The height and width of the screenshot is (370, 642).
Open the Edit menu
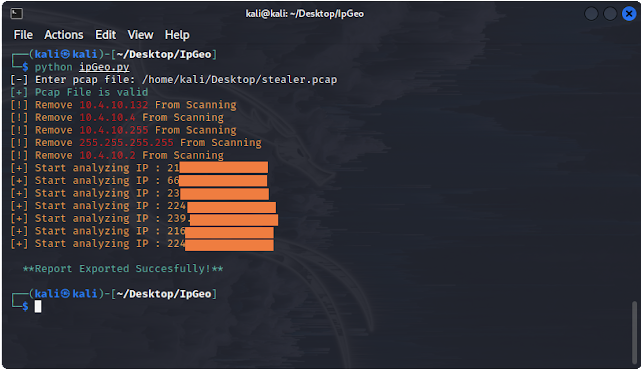(x=106, y=35)
